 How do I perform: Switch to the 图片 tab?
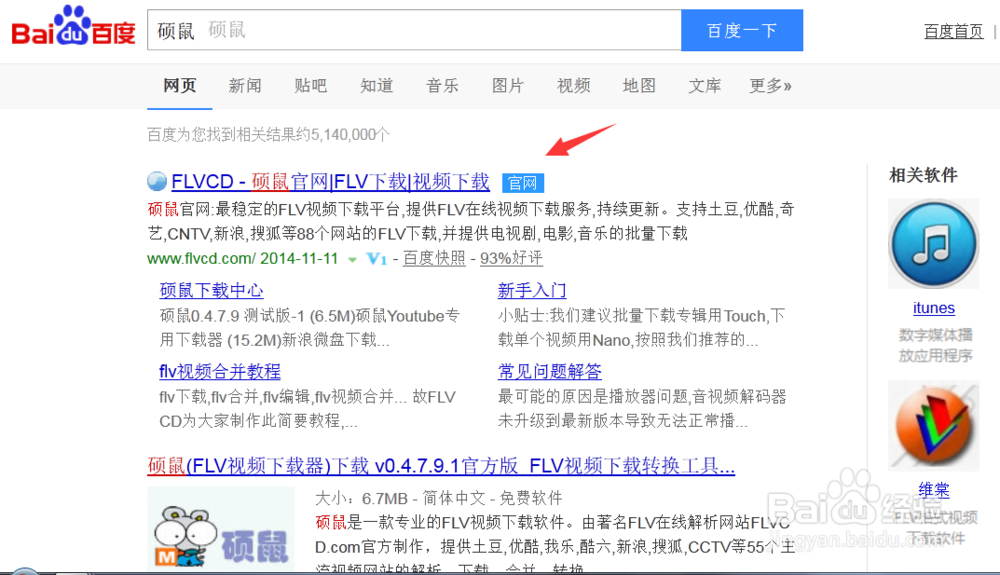pyautogui.click(x=508, y=85)
